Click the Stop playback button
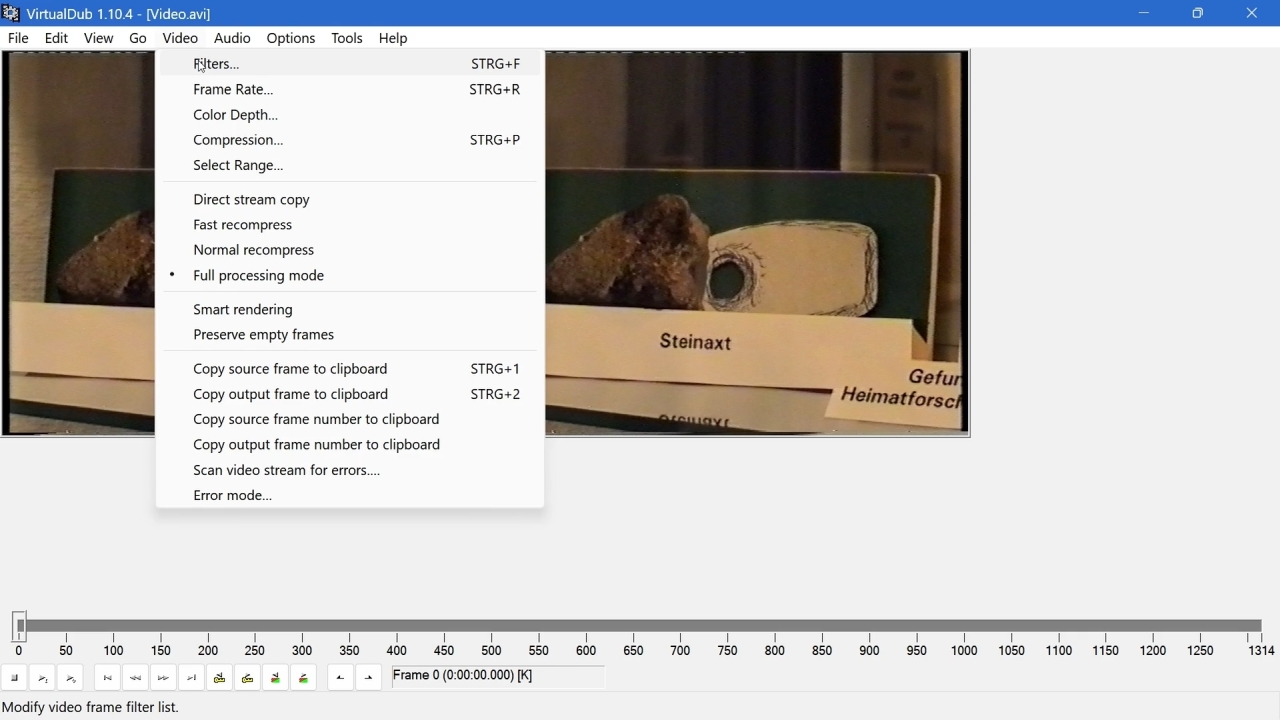 click(x=15, y=678)
